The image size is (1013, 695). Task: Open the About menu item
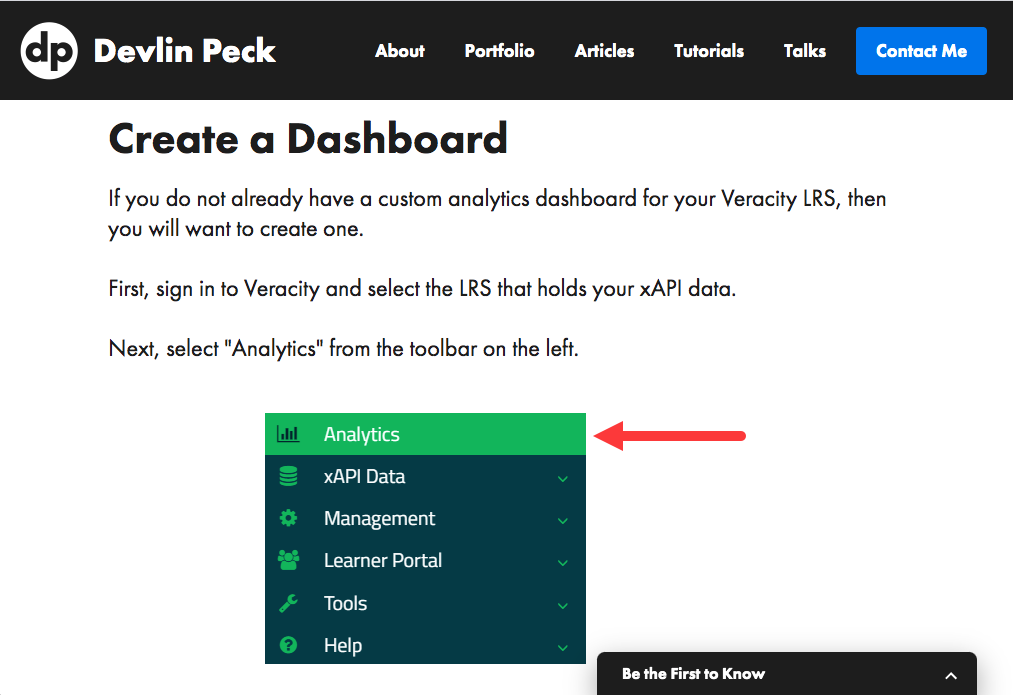click(x=400, y=51)
